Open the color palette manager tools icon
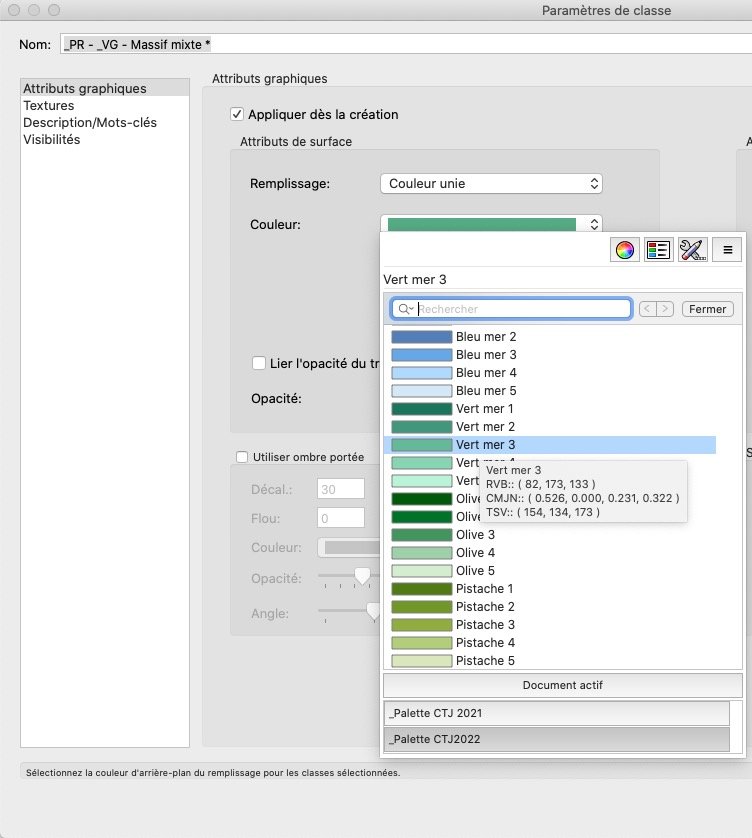752x838 pixels. coord(692,251)
